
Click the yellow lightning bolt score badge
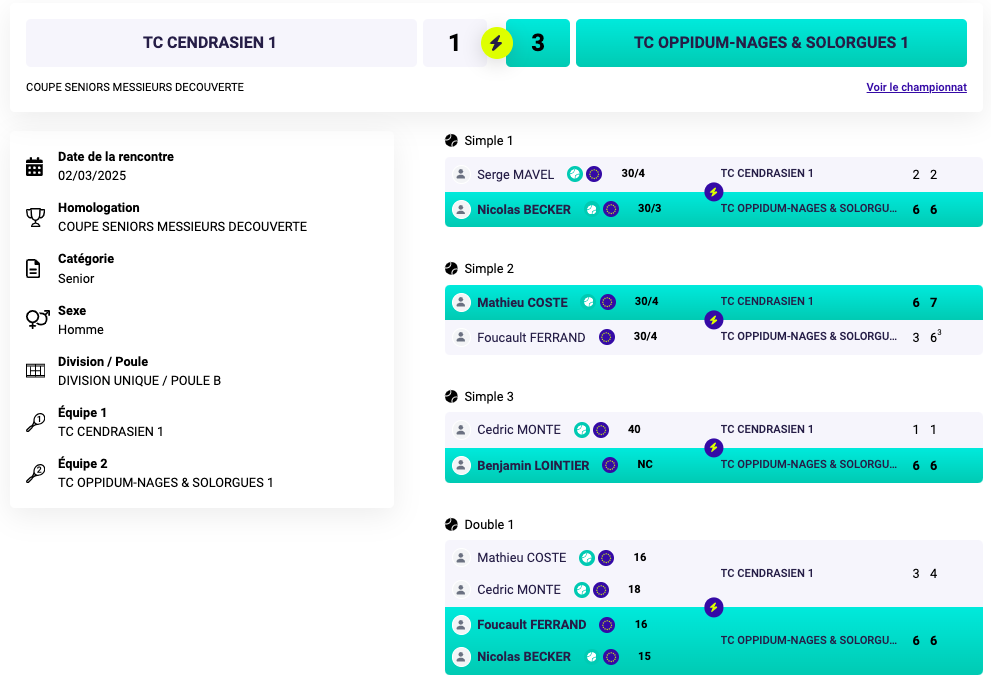click(x=496, y=43)
